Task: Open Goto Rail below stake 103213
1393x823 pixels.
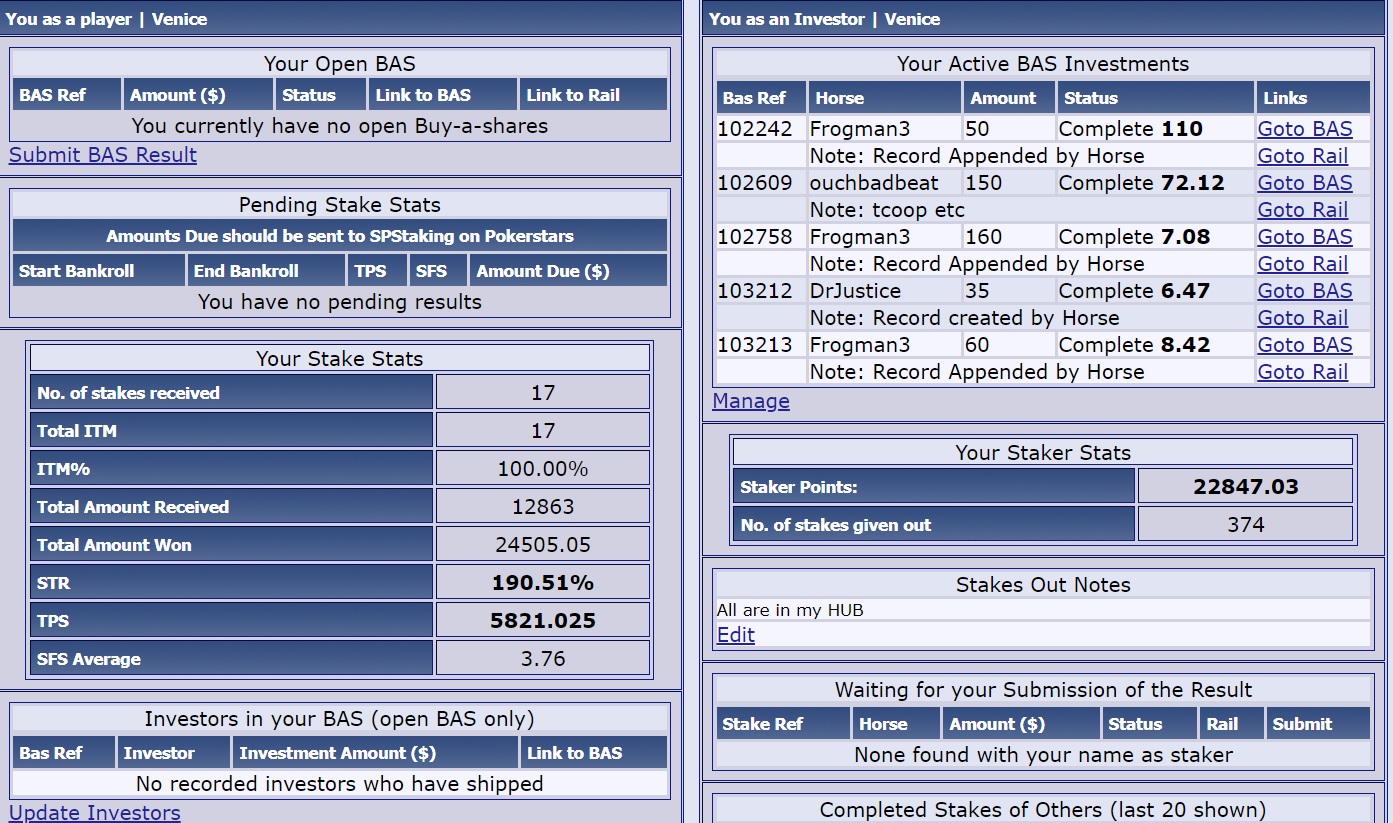Action: (x=1302, y=372)
